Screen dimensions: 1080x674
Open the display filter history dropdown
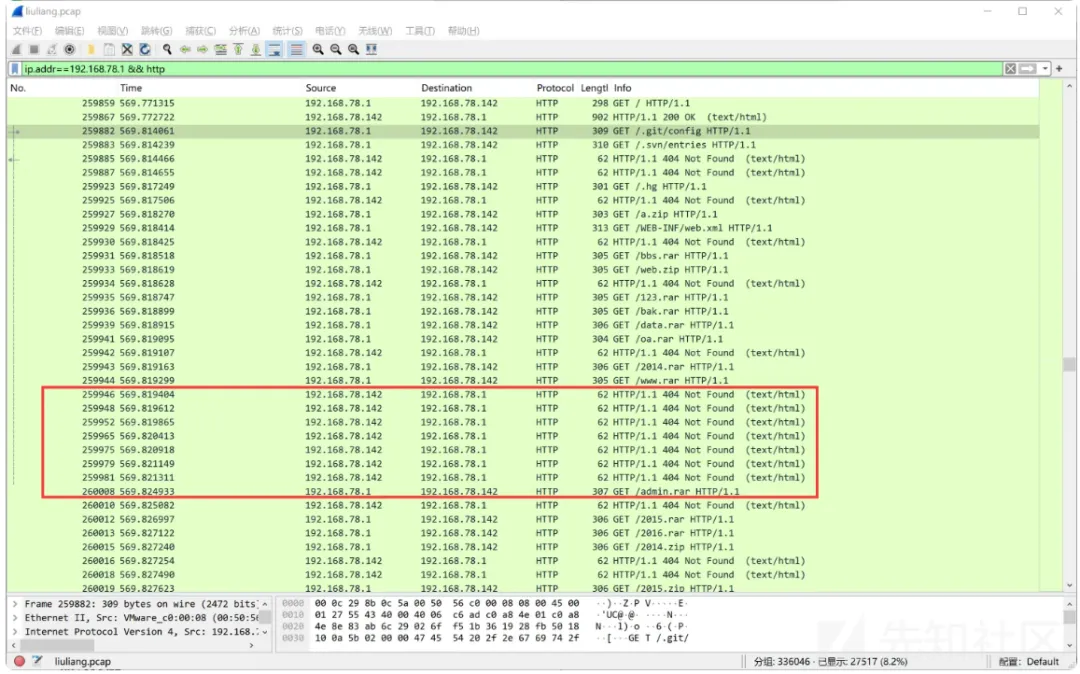(x=1045, y=69)
